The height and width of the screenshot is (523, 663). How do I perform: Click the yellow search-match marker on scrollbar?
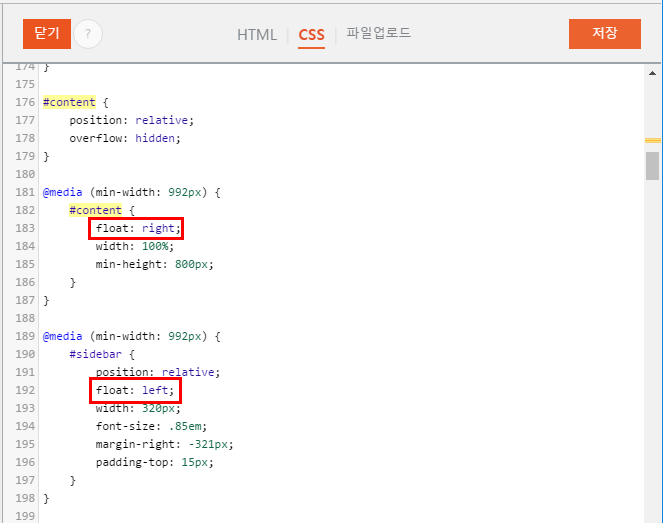coord(652,140)
